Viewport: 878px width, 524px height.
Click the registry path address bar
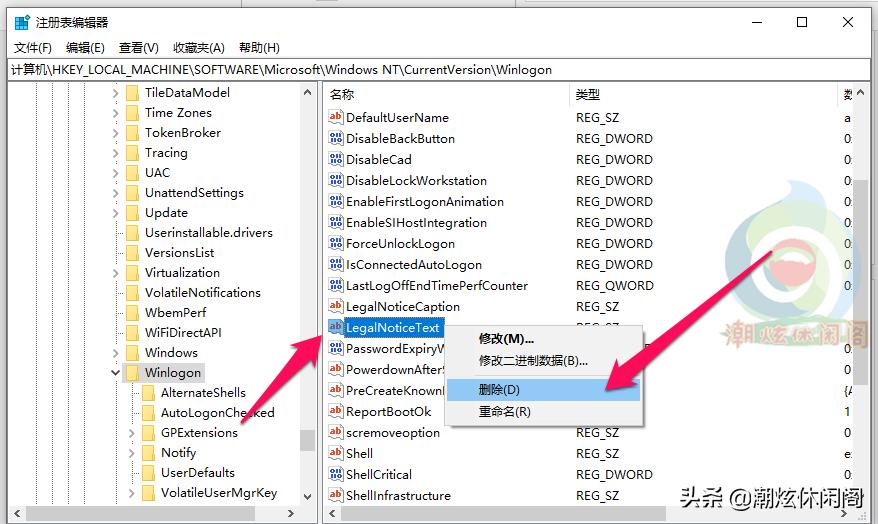click(438, 70)
